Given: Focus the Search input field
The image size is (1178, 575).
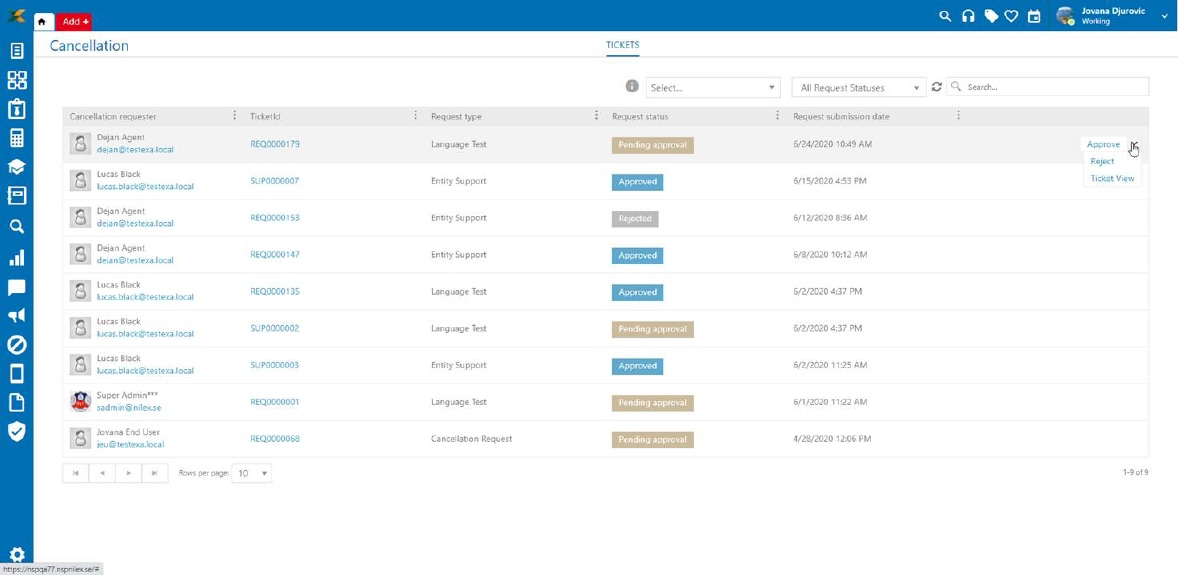Looking at the screenshot, I should click(x=1054, y=87).
